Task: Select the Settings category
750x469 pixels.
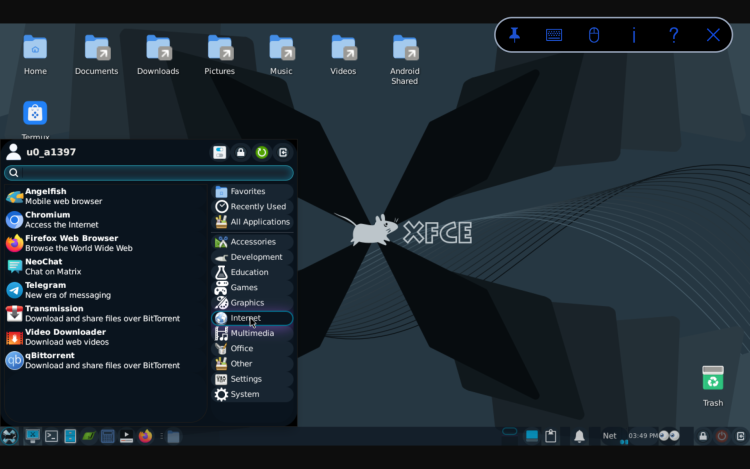Action: (x=252, y=379)
